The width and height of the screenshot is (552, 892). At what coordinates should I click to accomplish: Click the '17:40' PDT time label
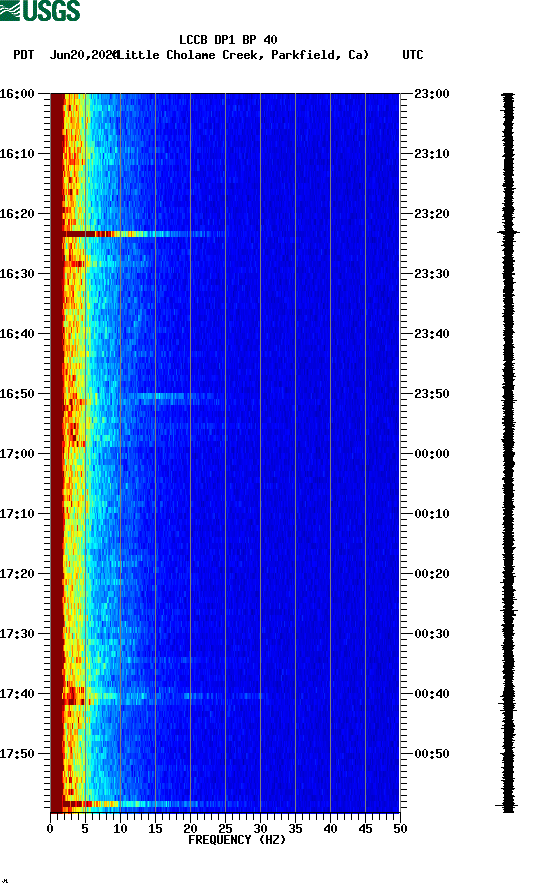point(17,693)
